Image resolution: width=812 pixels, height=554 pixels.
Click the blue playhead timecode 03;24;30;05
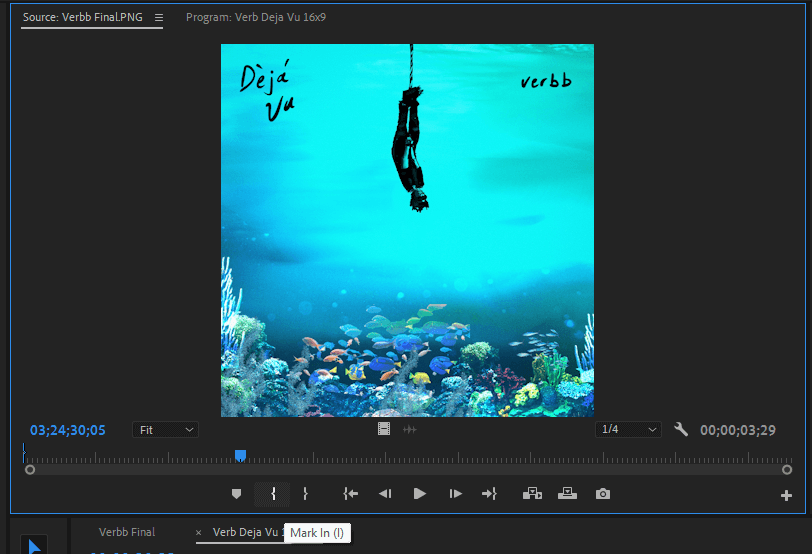[68, 430]
